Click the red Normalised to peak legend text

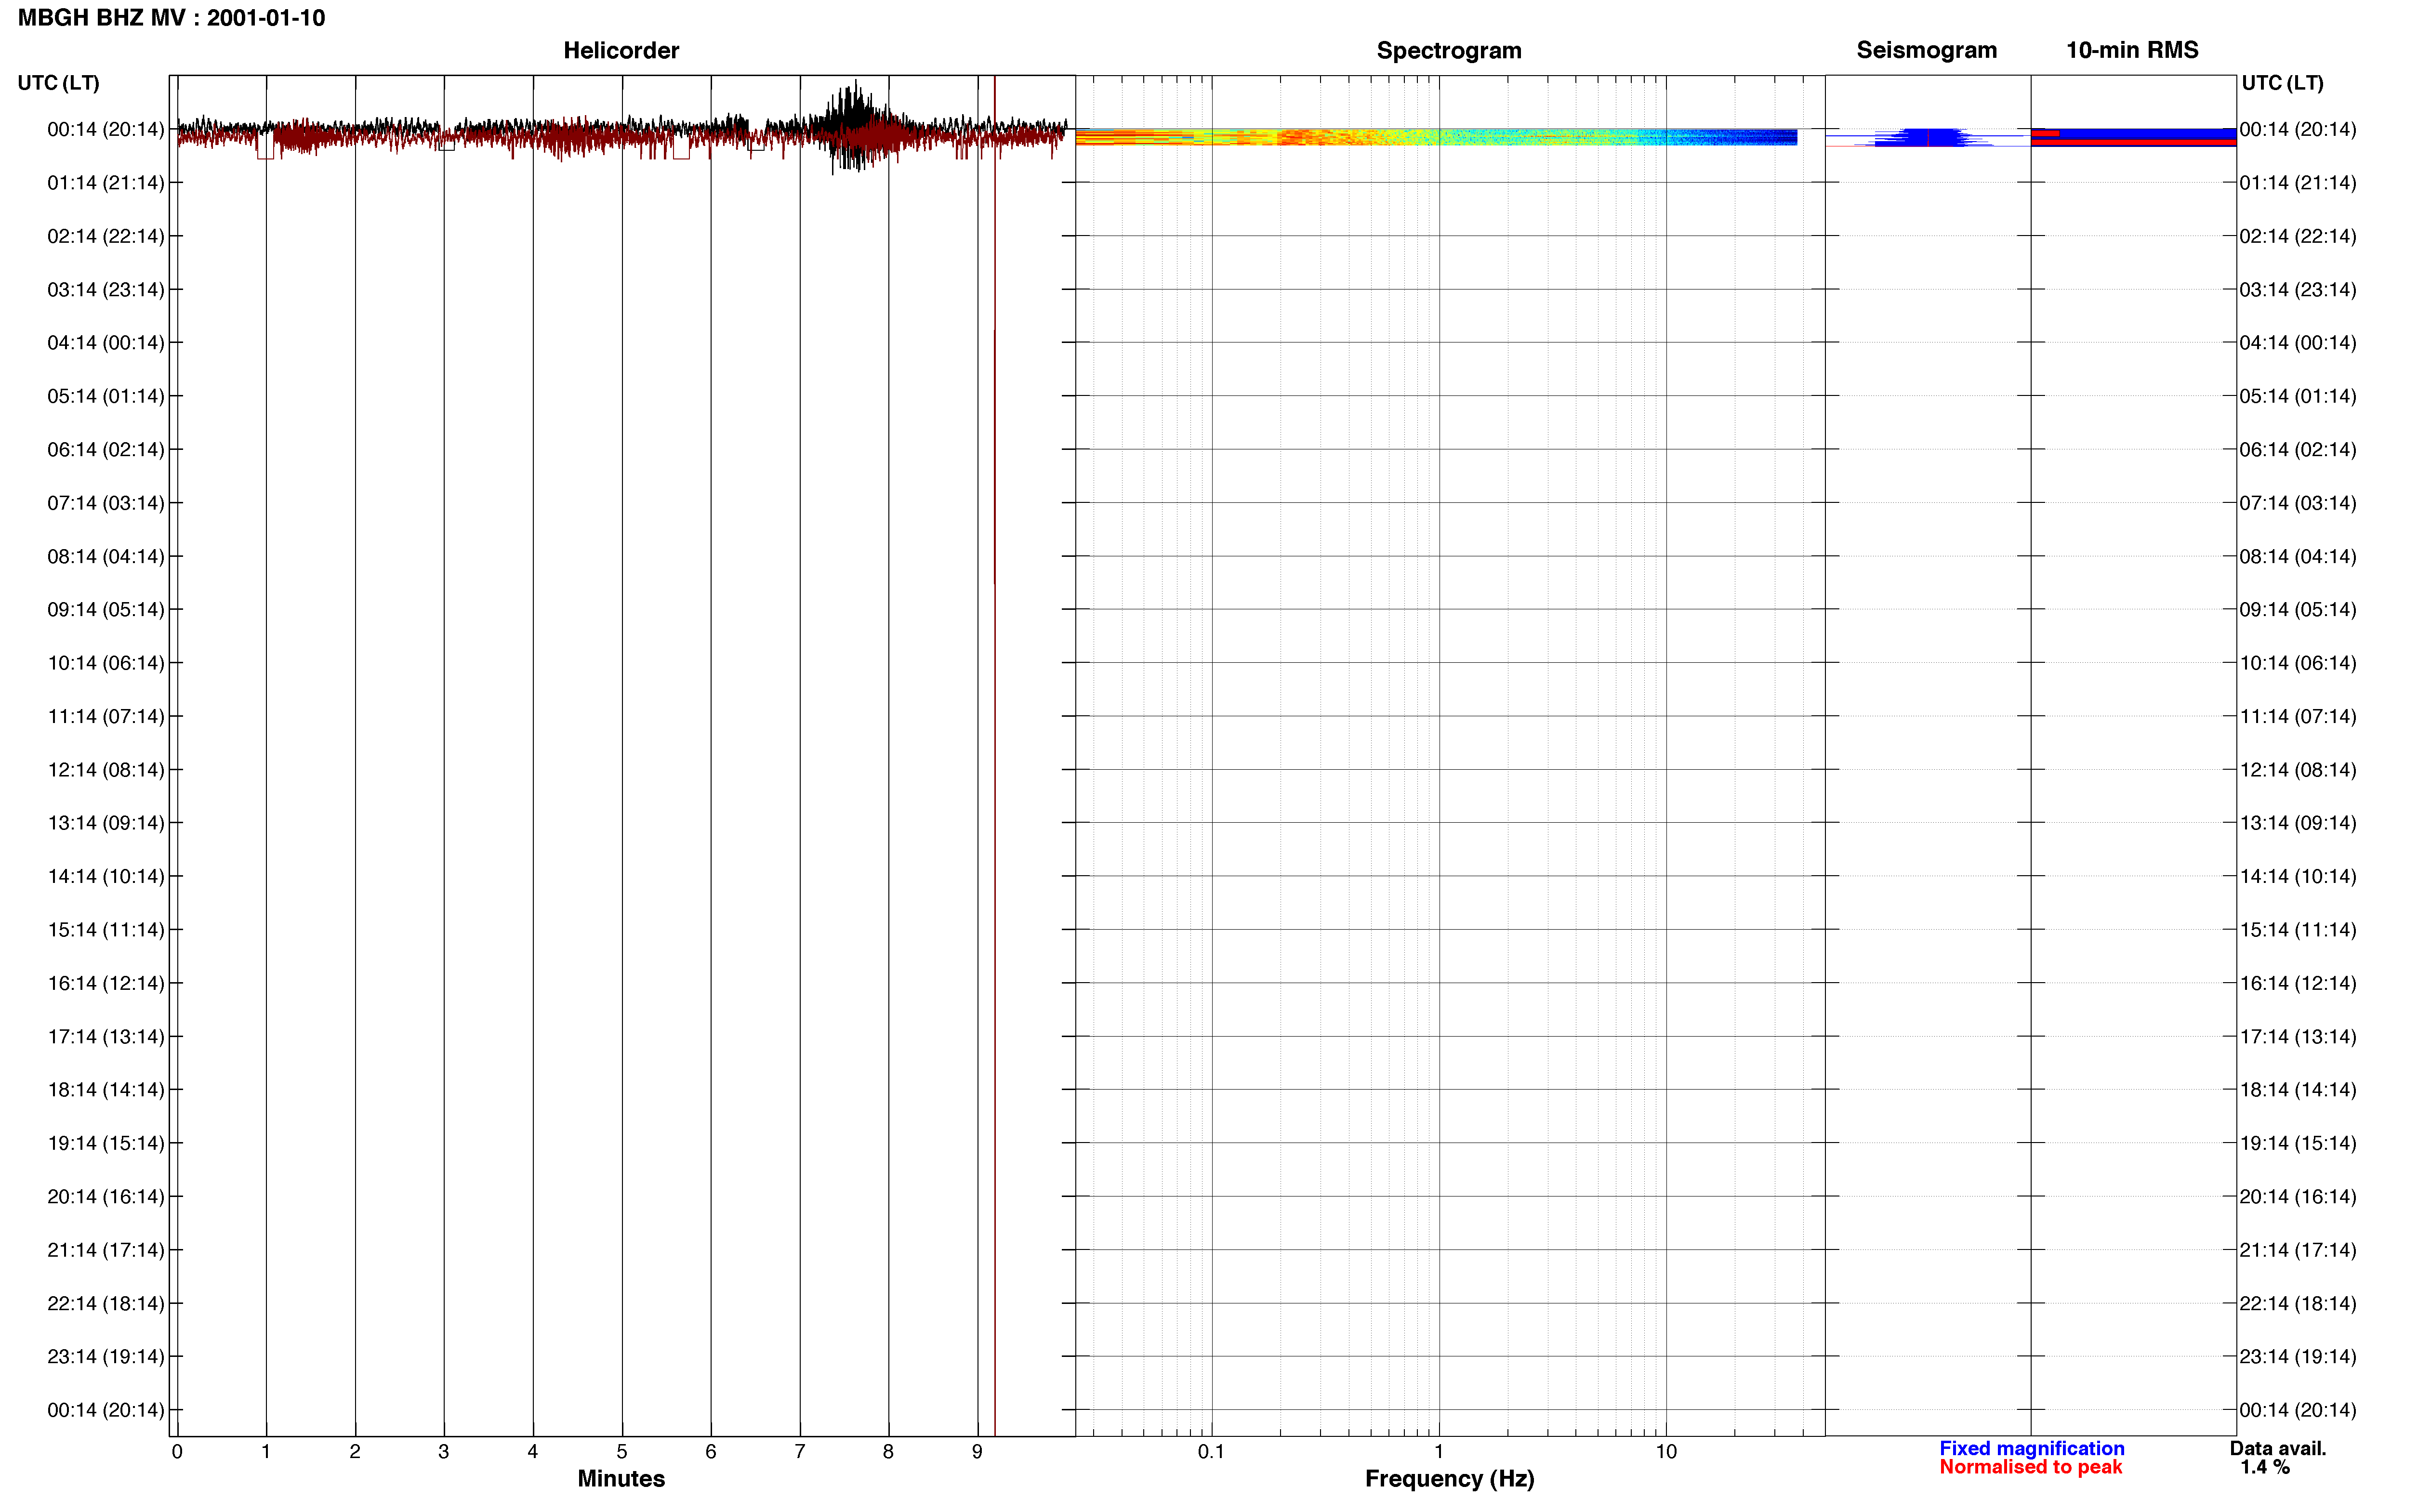click(2030, 1467)
